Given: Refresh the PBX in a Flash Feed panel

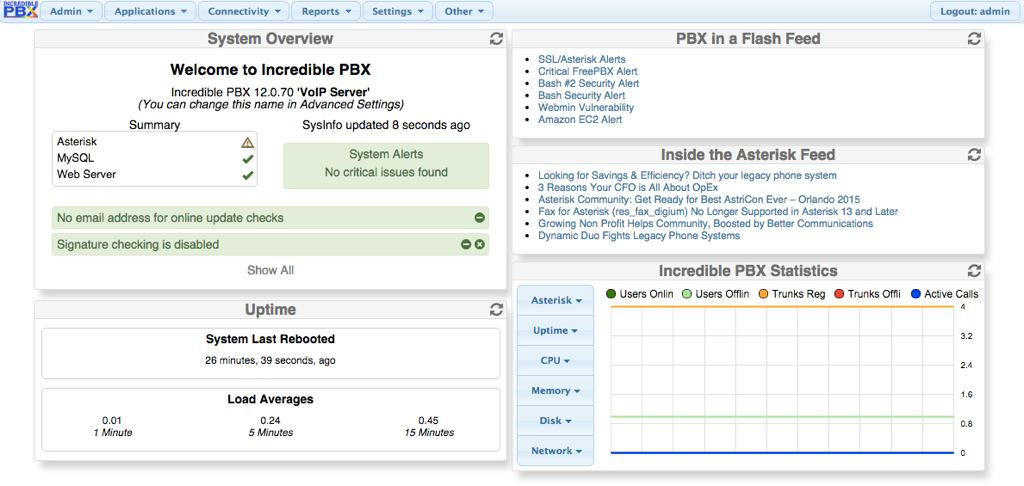Looking at the screenshot, I should coord(974,39).
